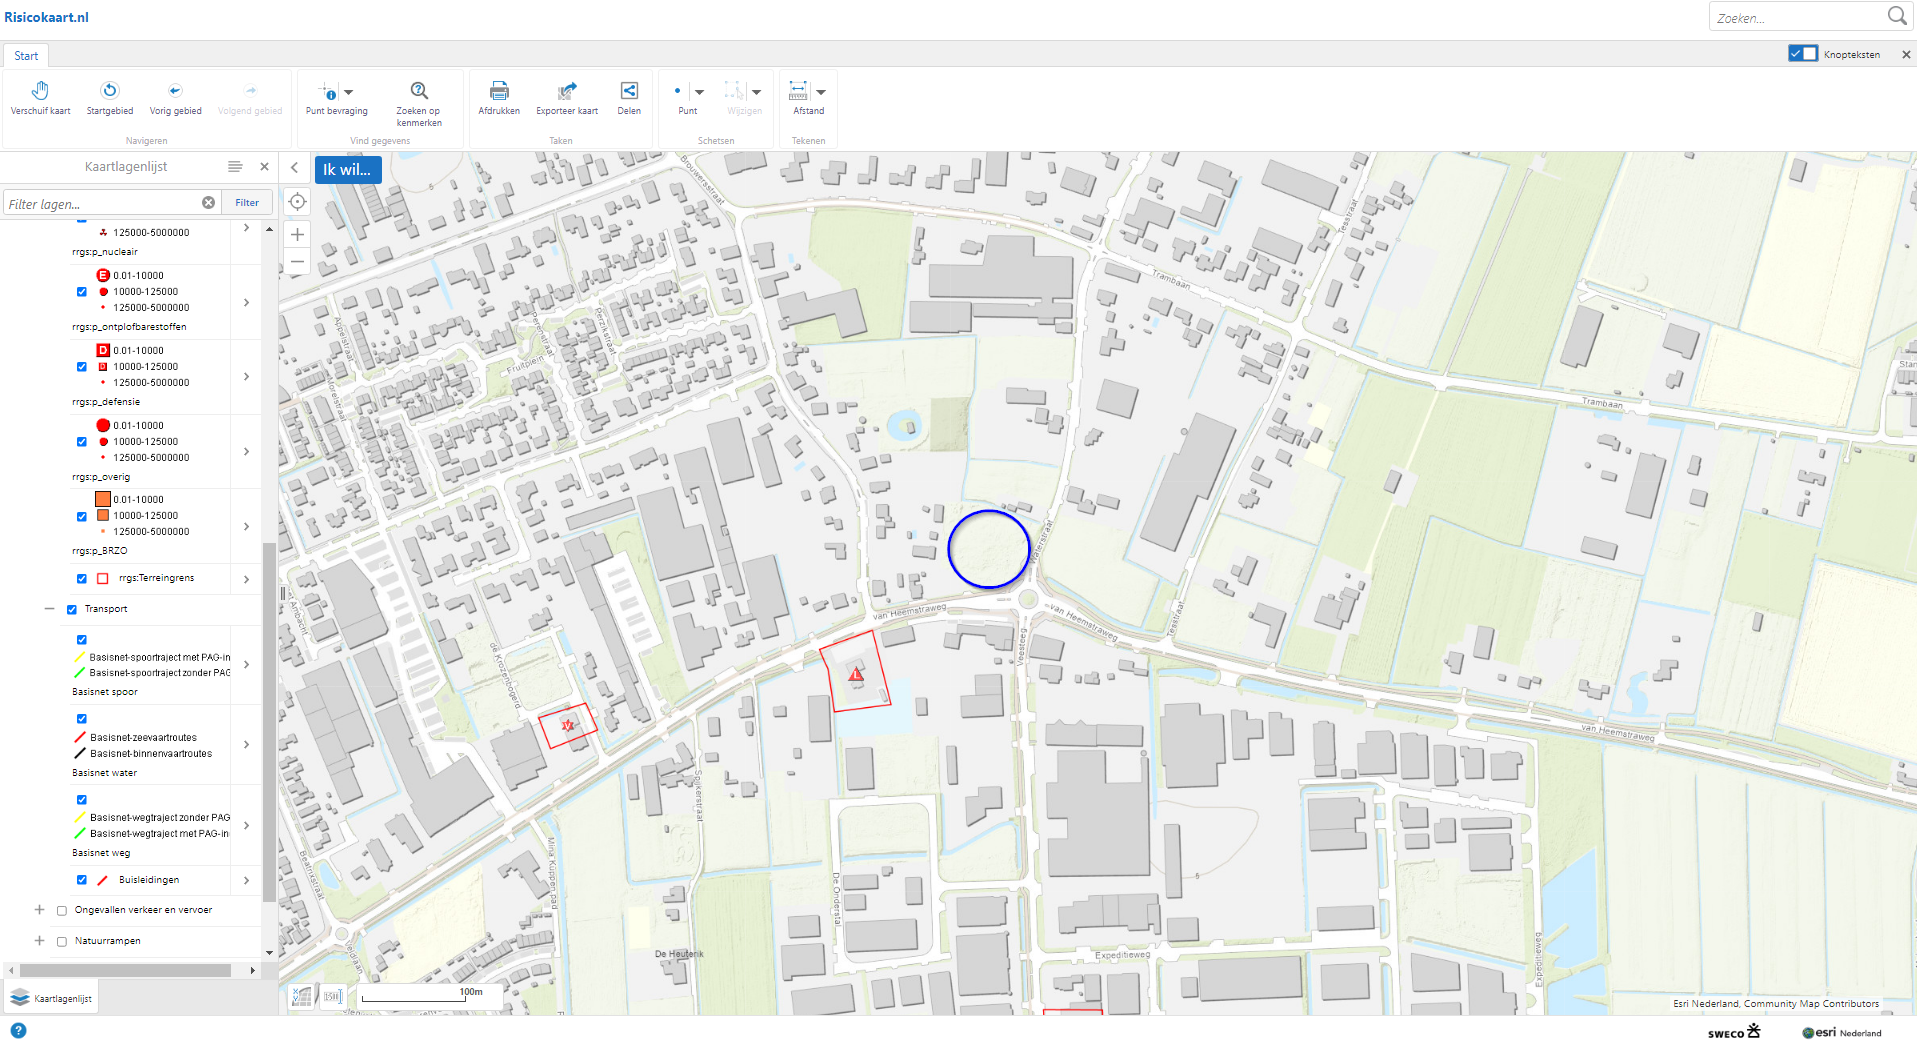Click the layer list vertical scrollbar thumb
Image resolution: width=1917 pixels, height=1049 pixels.
point(268,722)
